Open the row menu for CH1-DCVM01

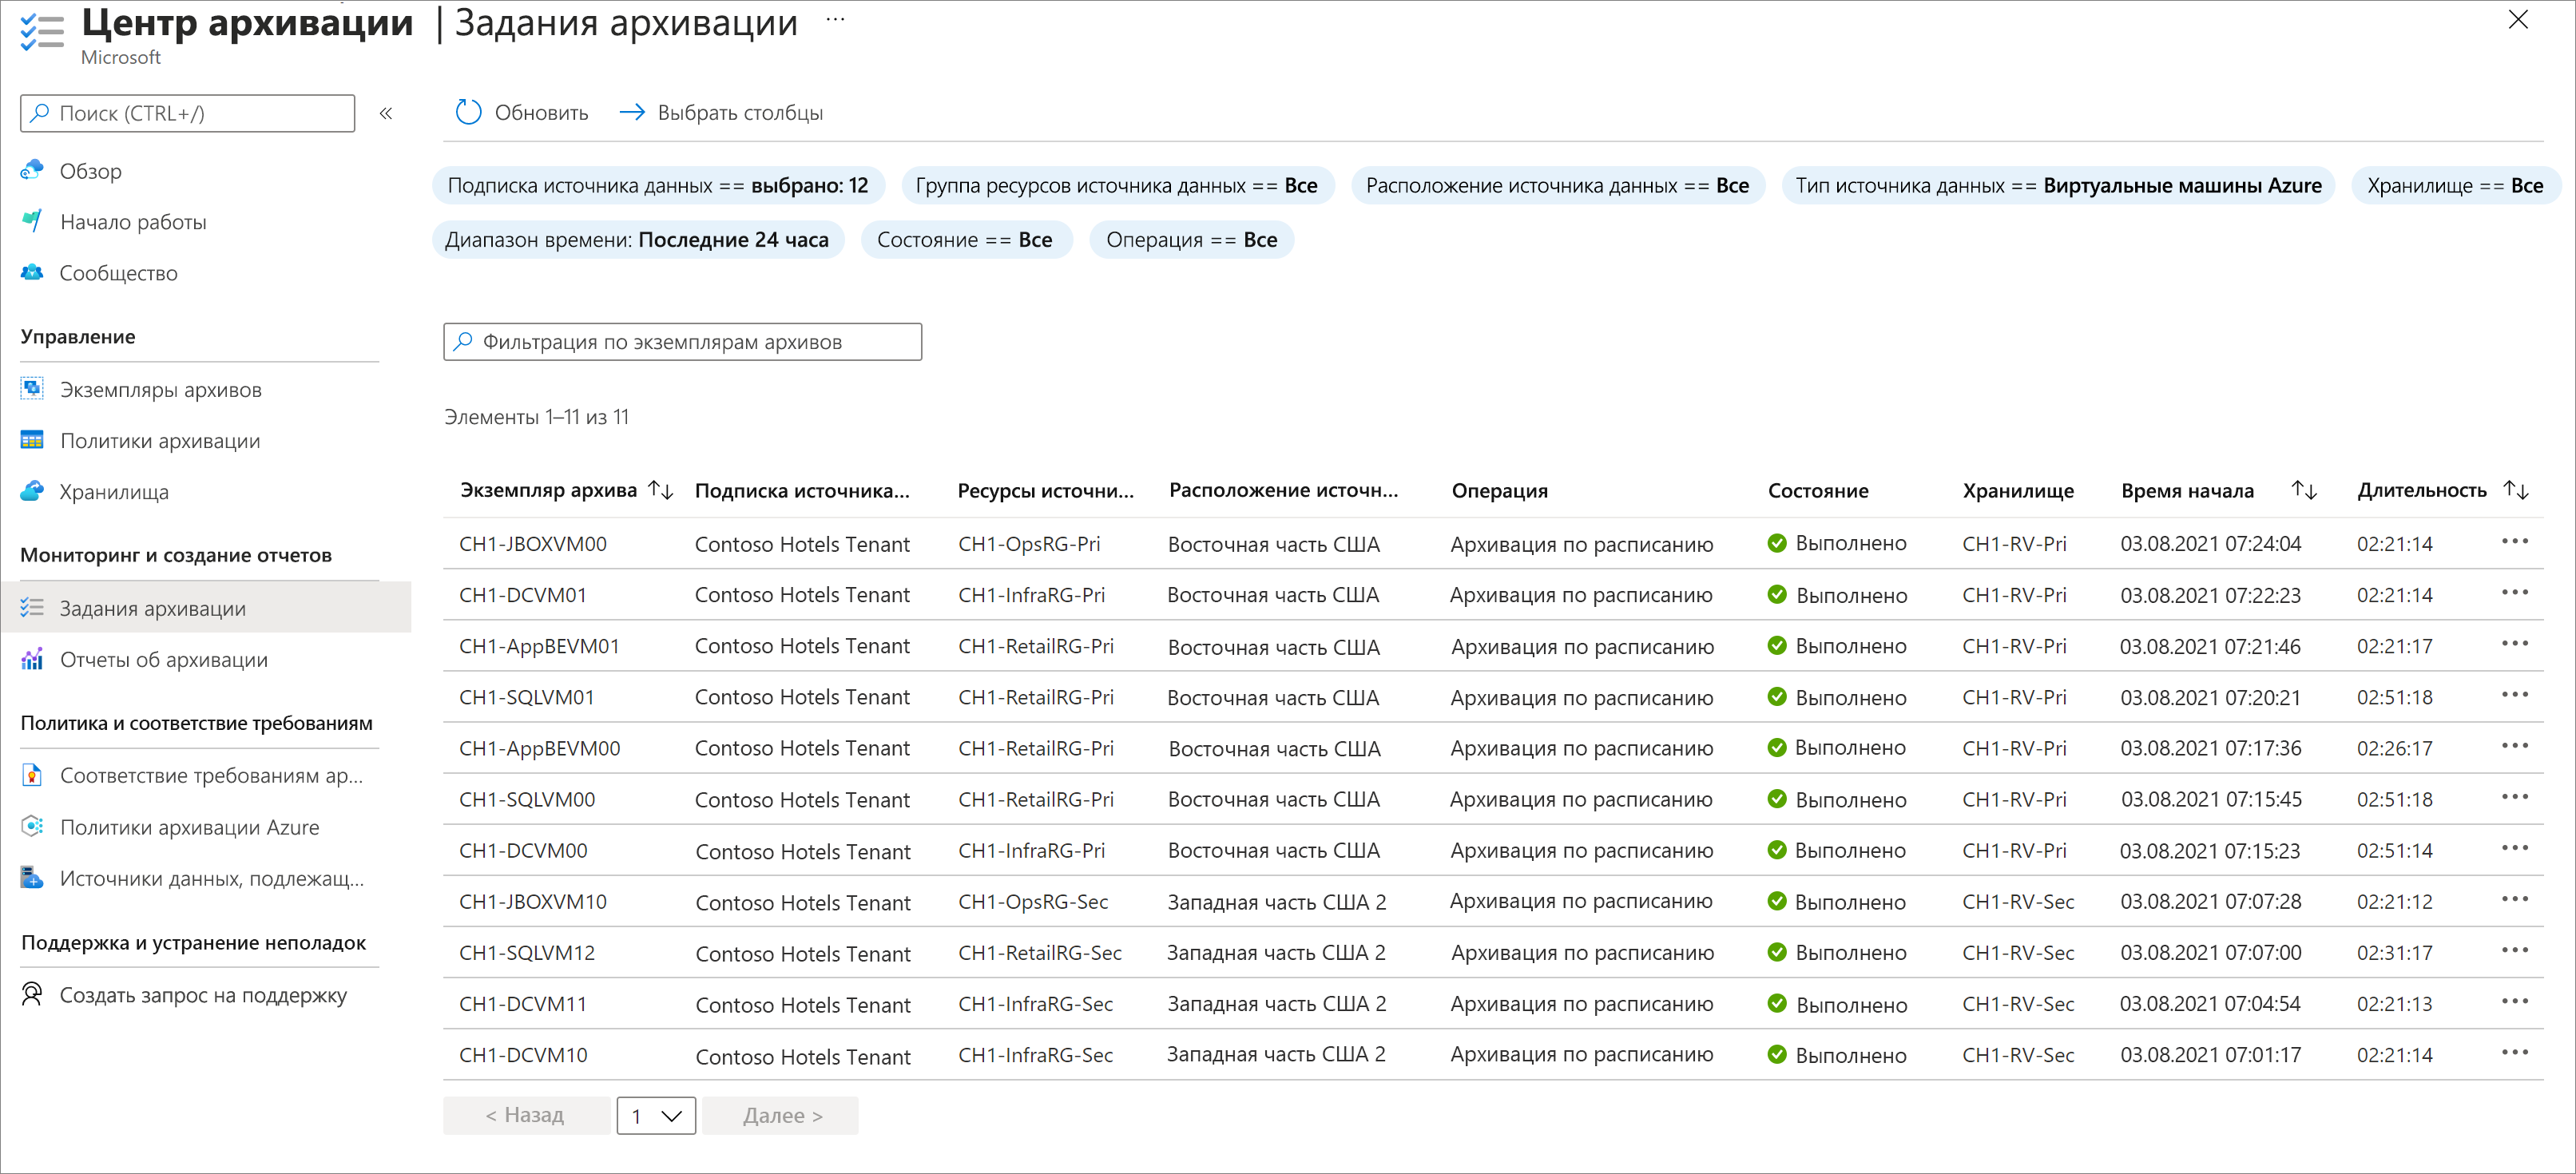point(2515,593)
